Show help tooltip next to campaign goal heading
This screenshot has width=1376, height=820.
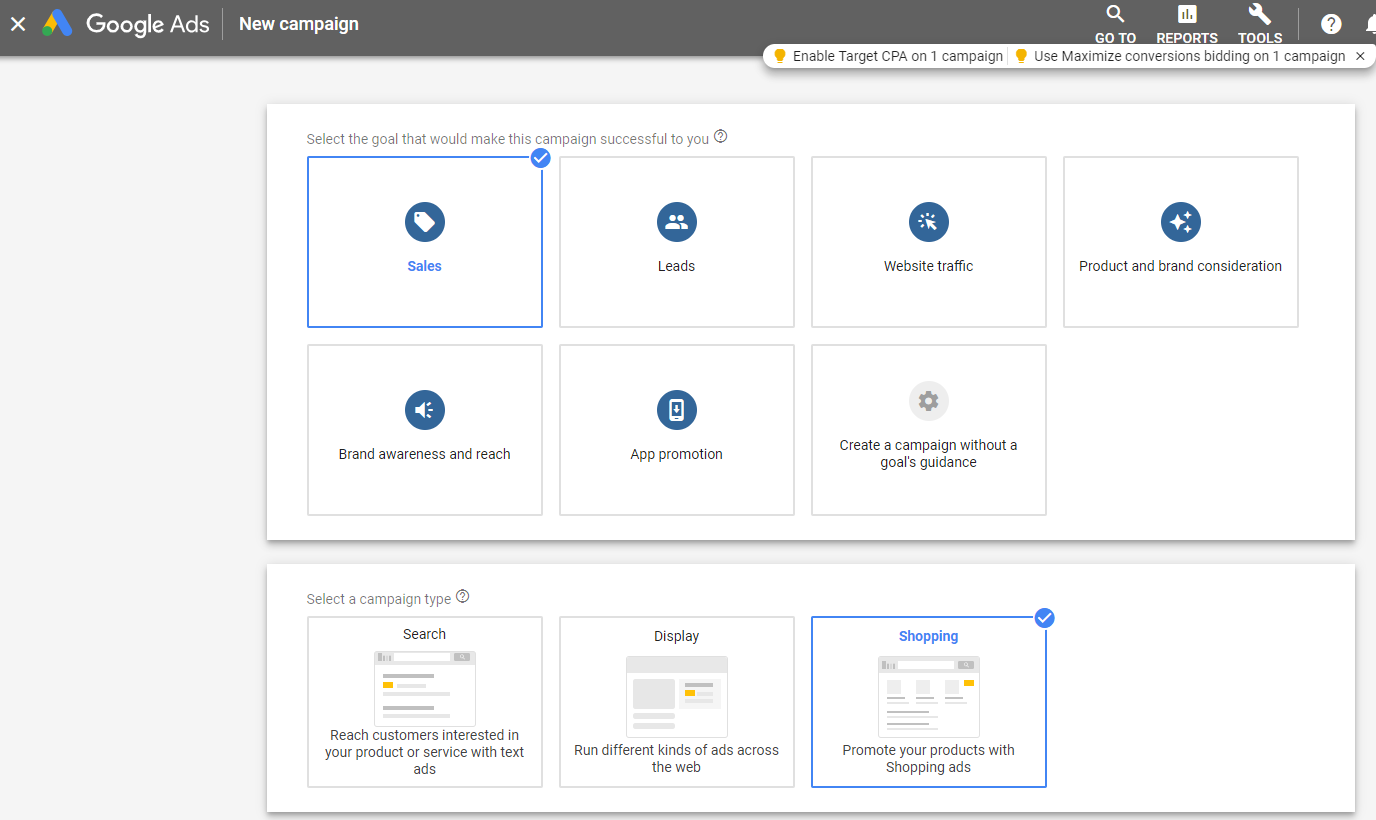(x=721, y=137)
